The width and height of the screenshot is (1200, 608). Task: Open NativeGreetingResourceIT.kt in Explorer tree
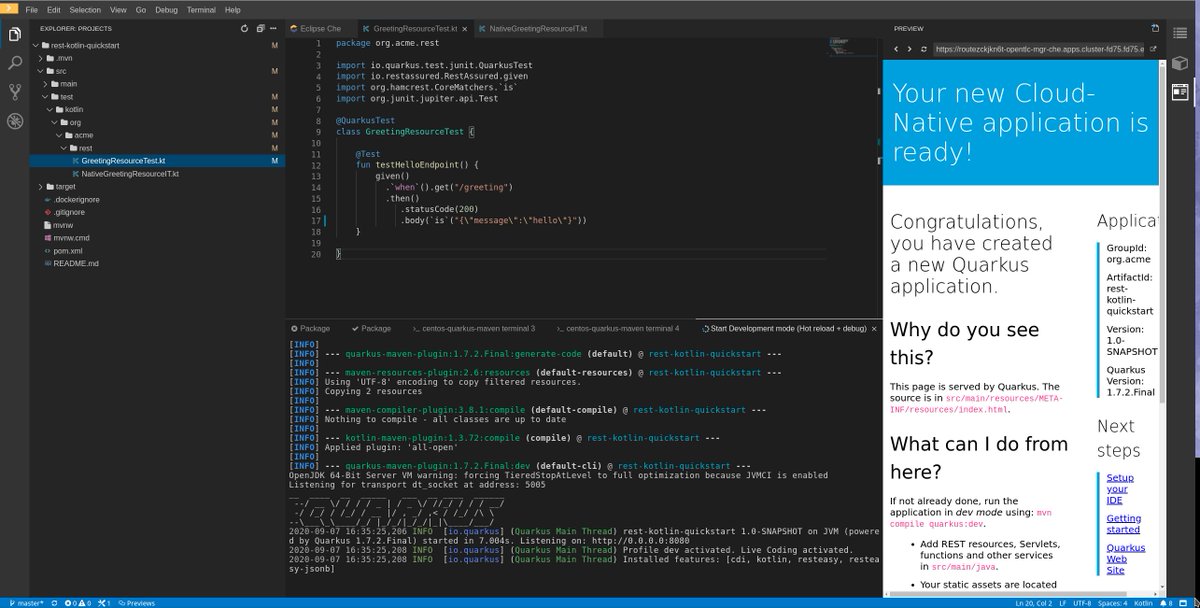pyautogui.click(x=130, y=174)
